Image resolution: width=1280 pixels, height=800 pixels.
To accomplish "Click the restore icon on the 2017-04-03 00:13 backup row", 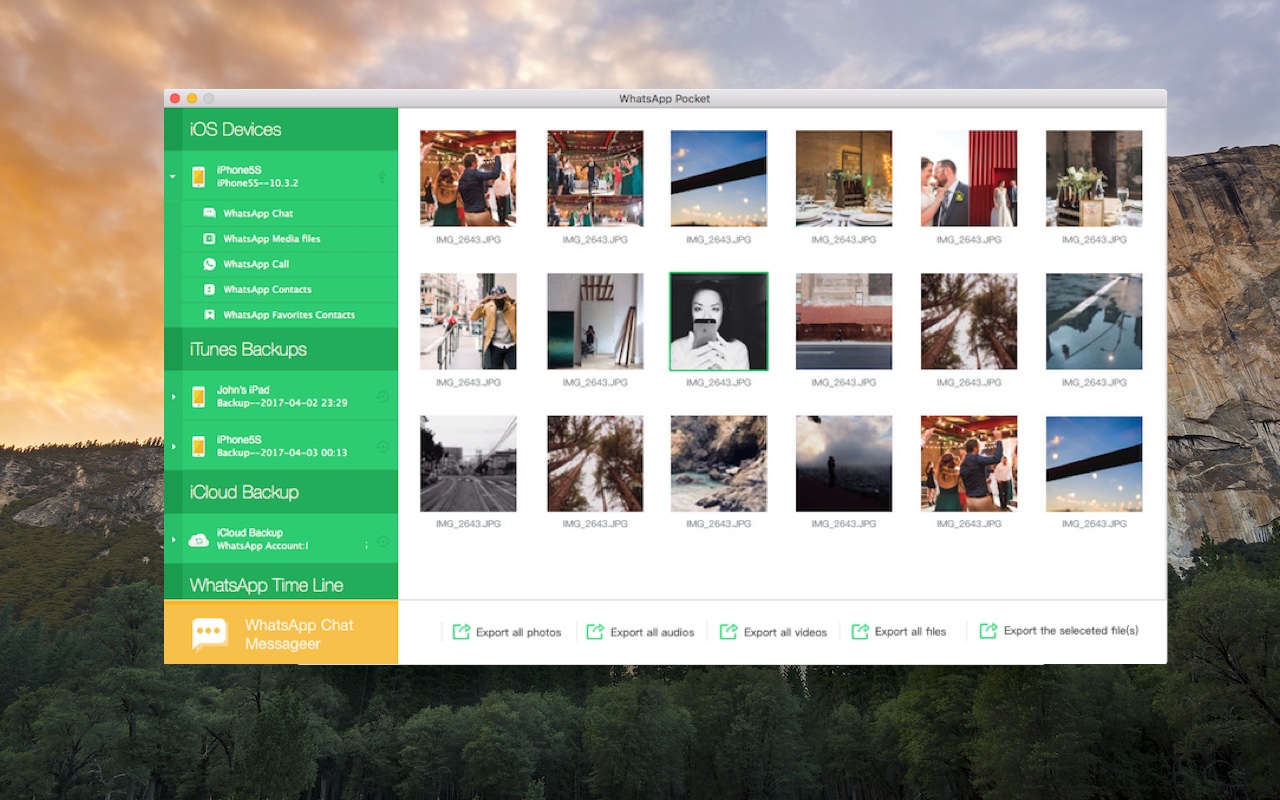I will click(382, 447).
